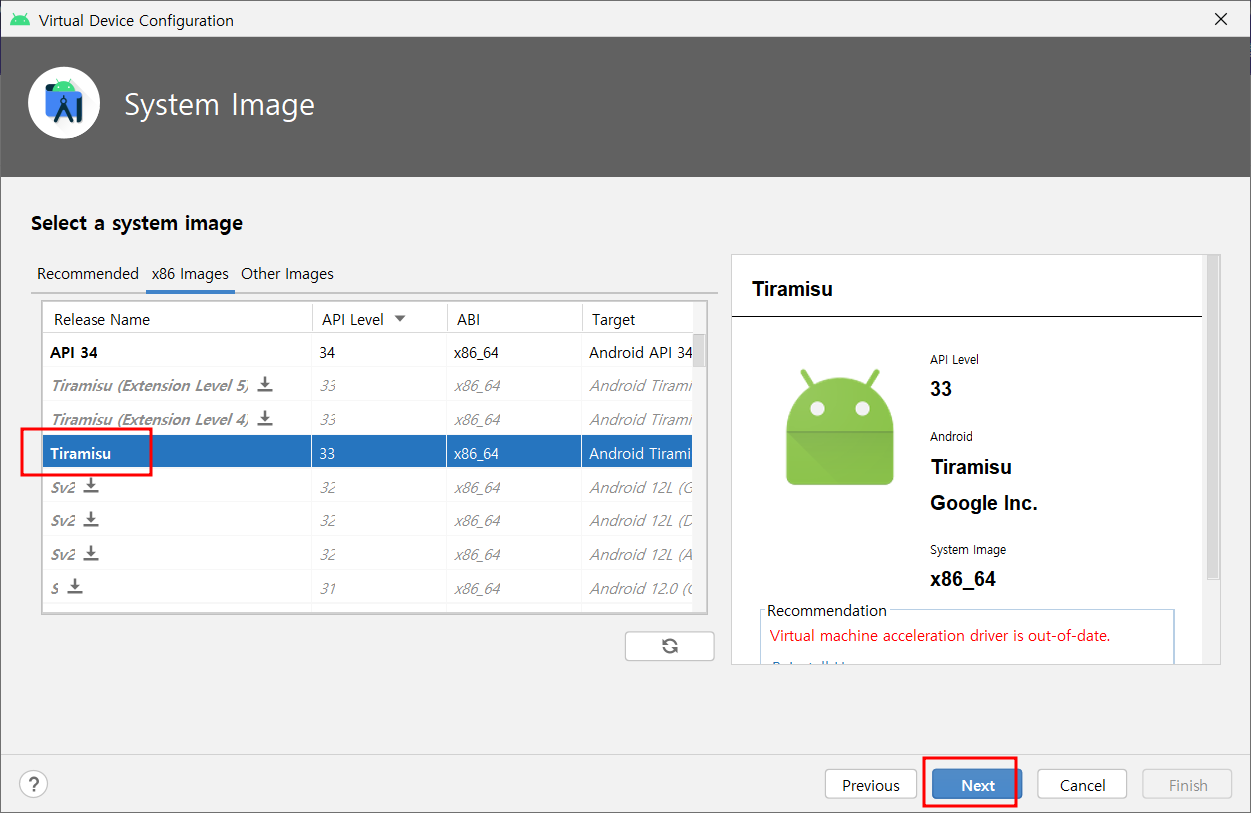The width and height of the screenshot is (1251, 813).
Task: Click the Android Studio logo icon
Action: (x=64, y=103)
